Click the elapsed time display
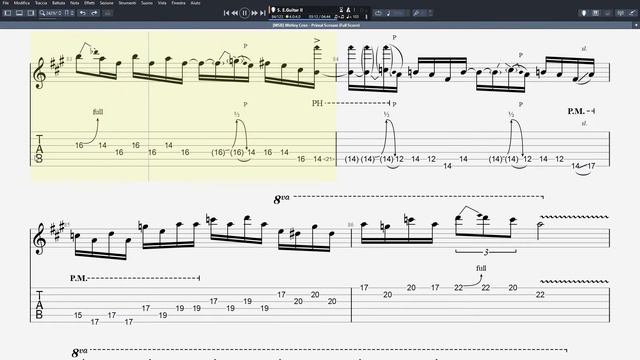The height and width of the screenshot is (360, 640). 320,17
